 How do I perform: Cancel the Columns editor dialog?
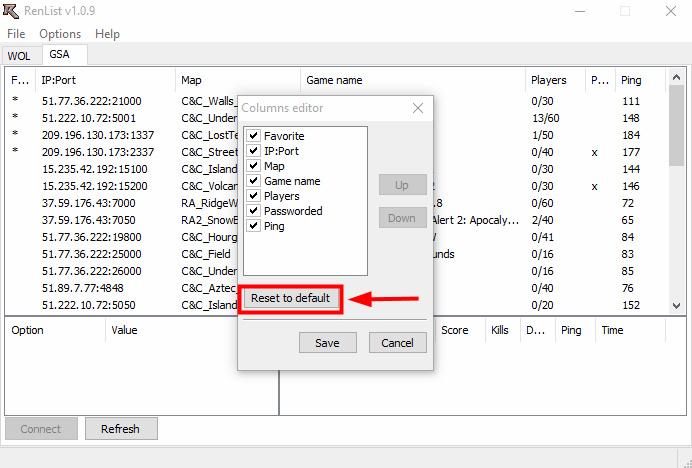(398, 343)
